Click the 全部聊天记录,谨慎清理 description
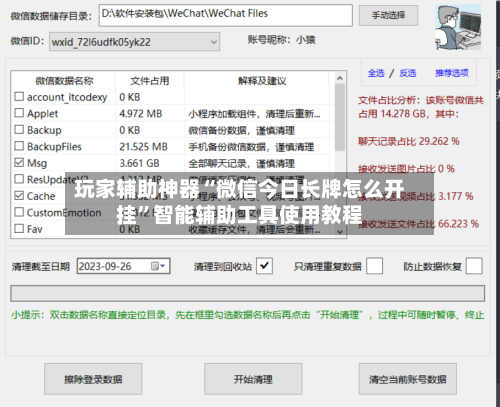The width and height of the screenshot is (500, 407). 242,163
